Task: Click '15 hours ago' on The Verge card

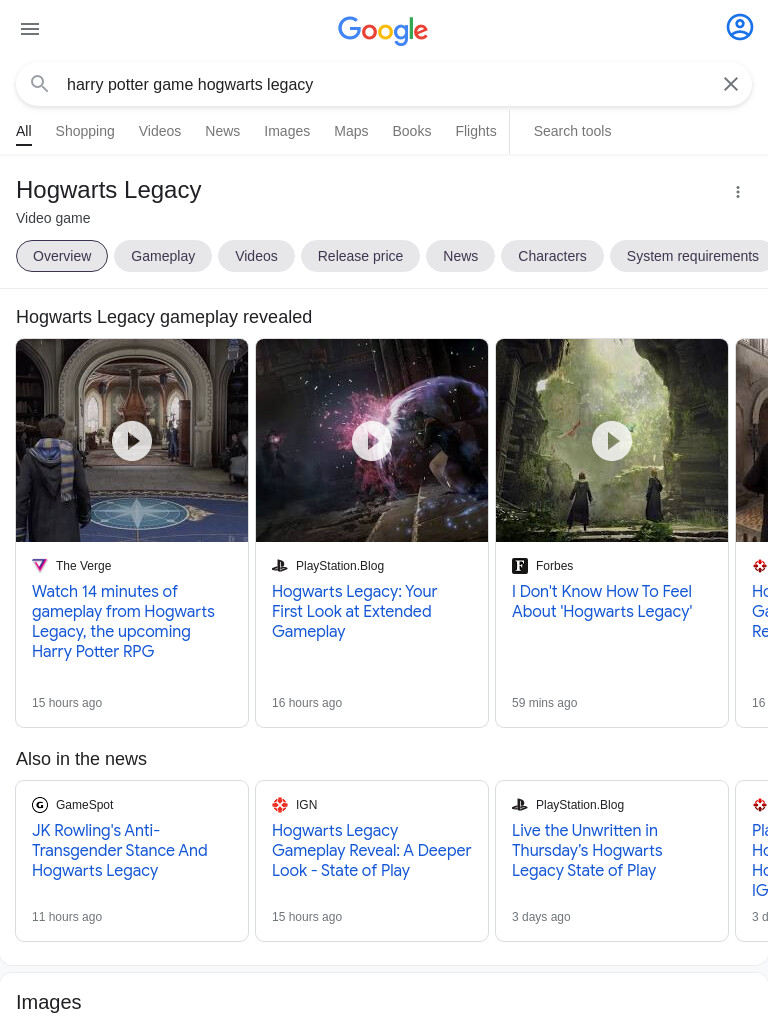Action: 67,703
